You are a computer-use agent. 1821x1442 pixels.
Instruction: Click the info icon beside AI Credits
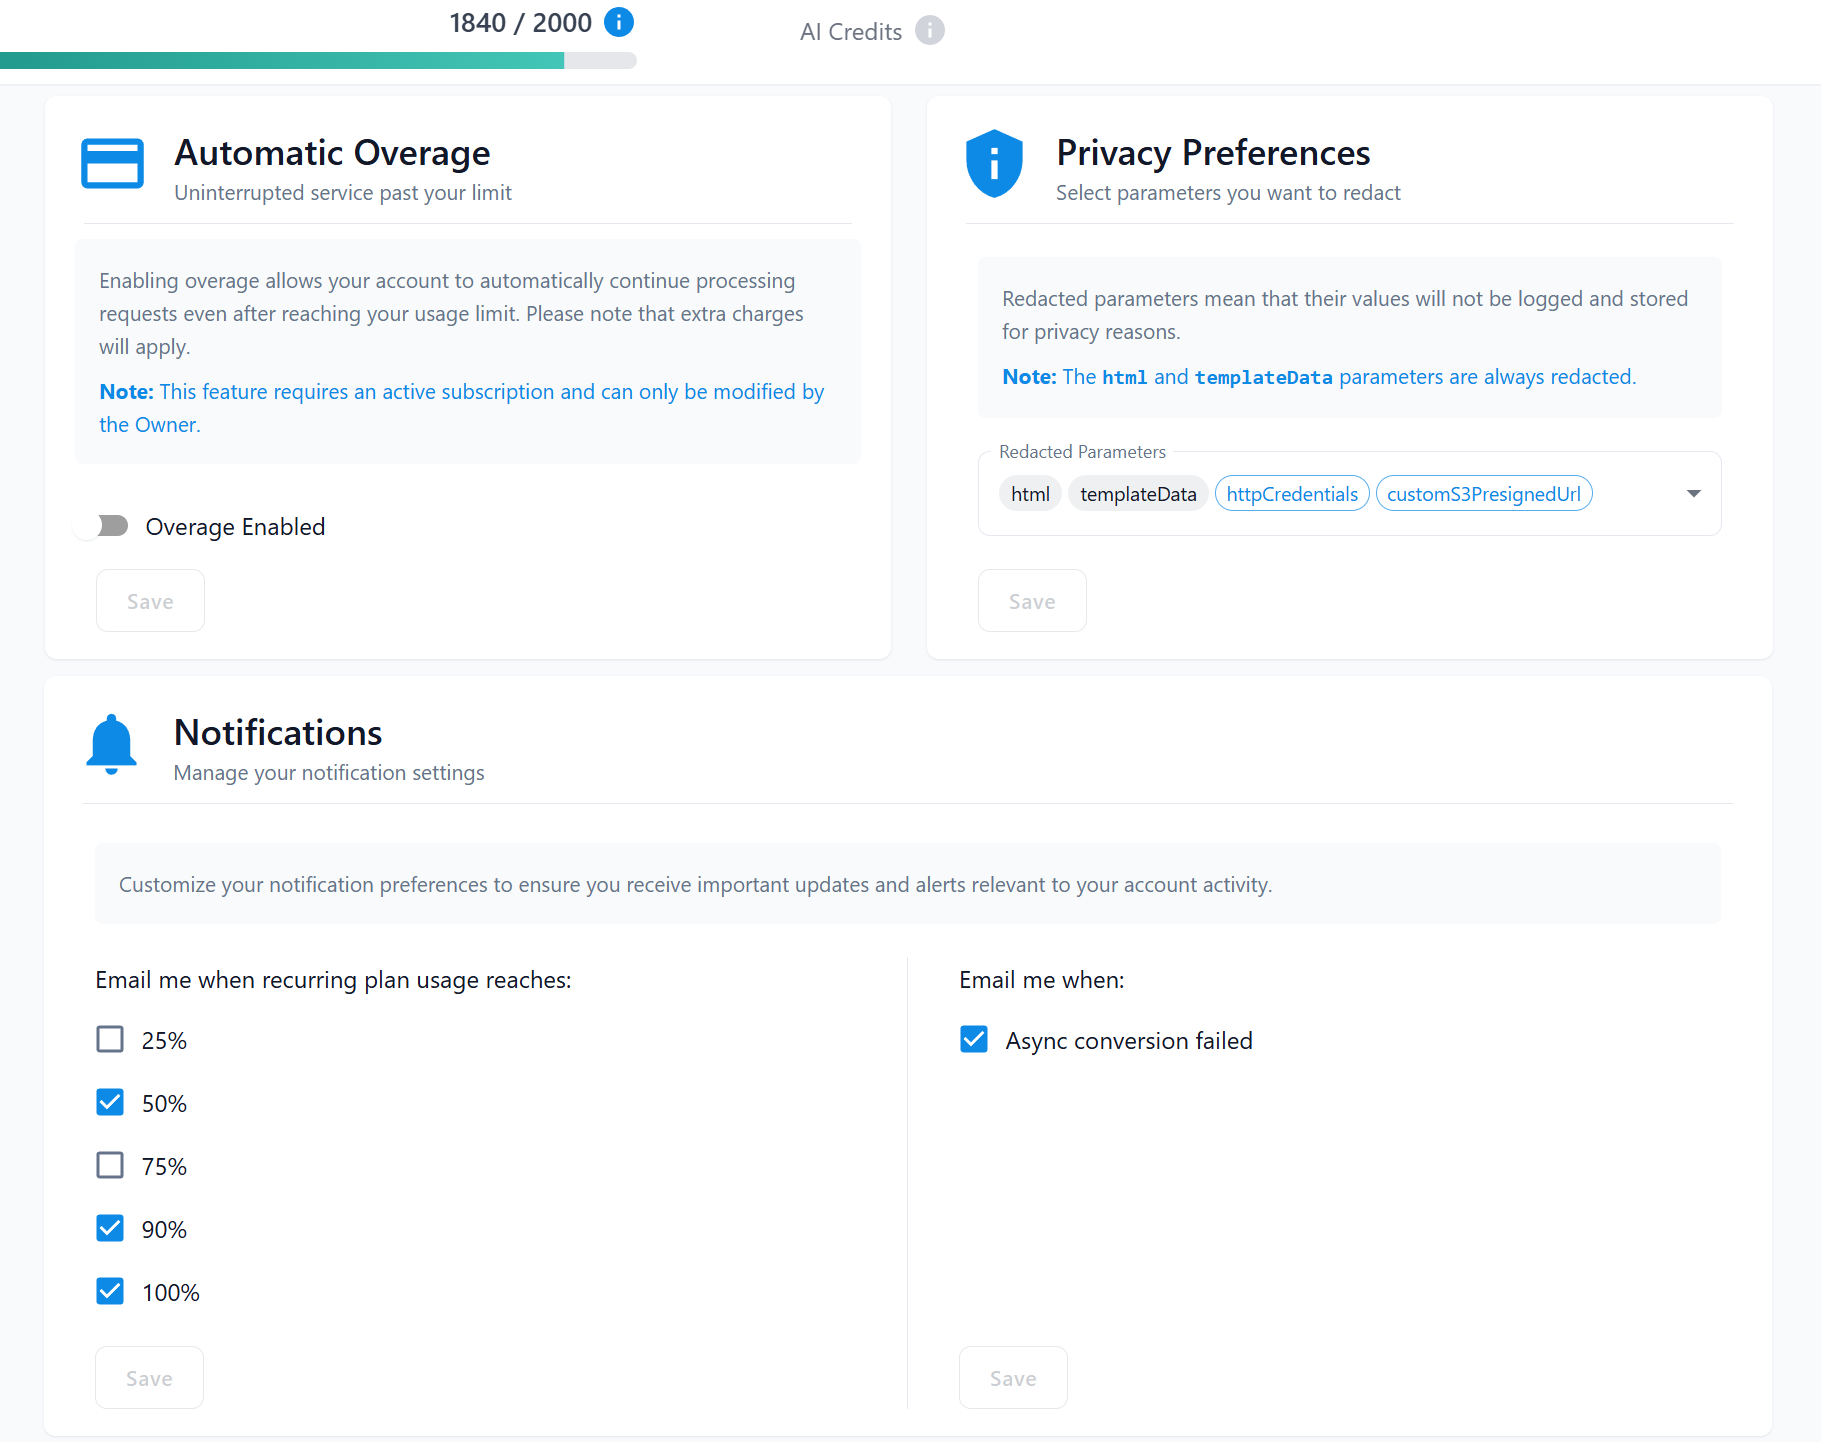tap(931, 31)
